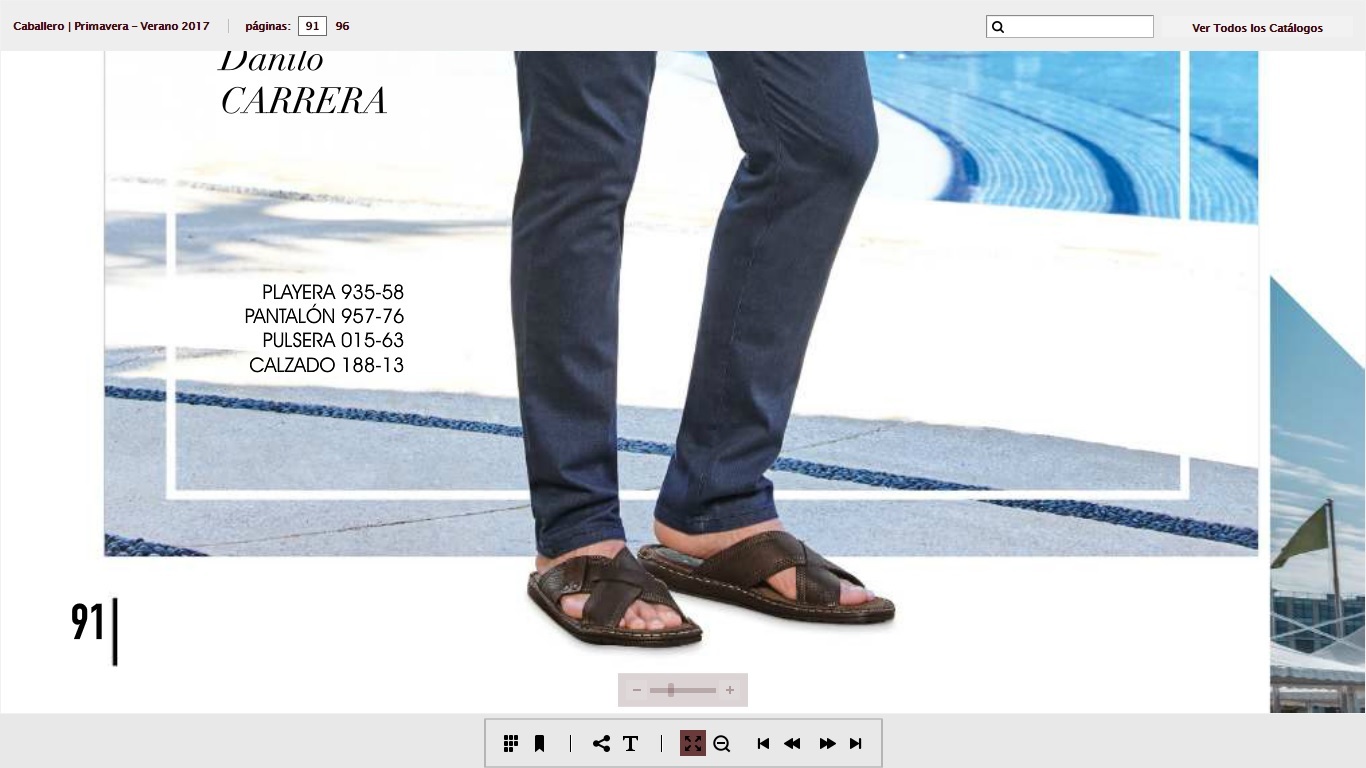The height and width of the screenshot is (768, 1366).
Task: Open the share options
Action: pos(601,743)
